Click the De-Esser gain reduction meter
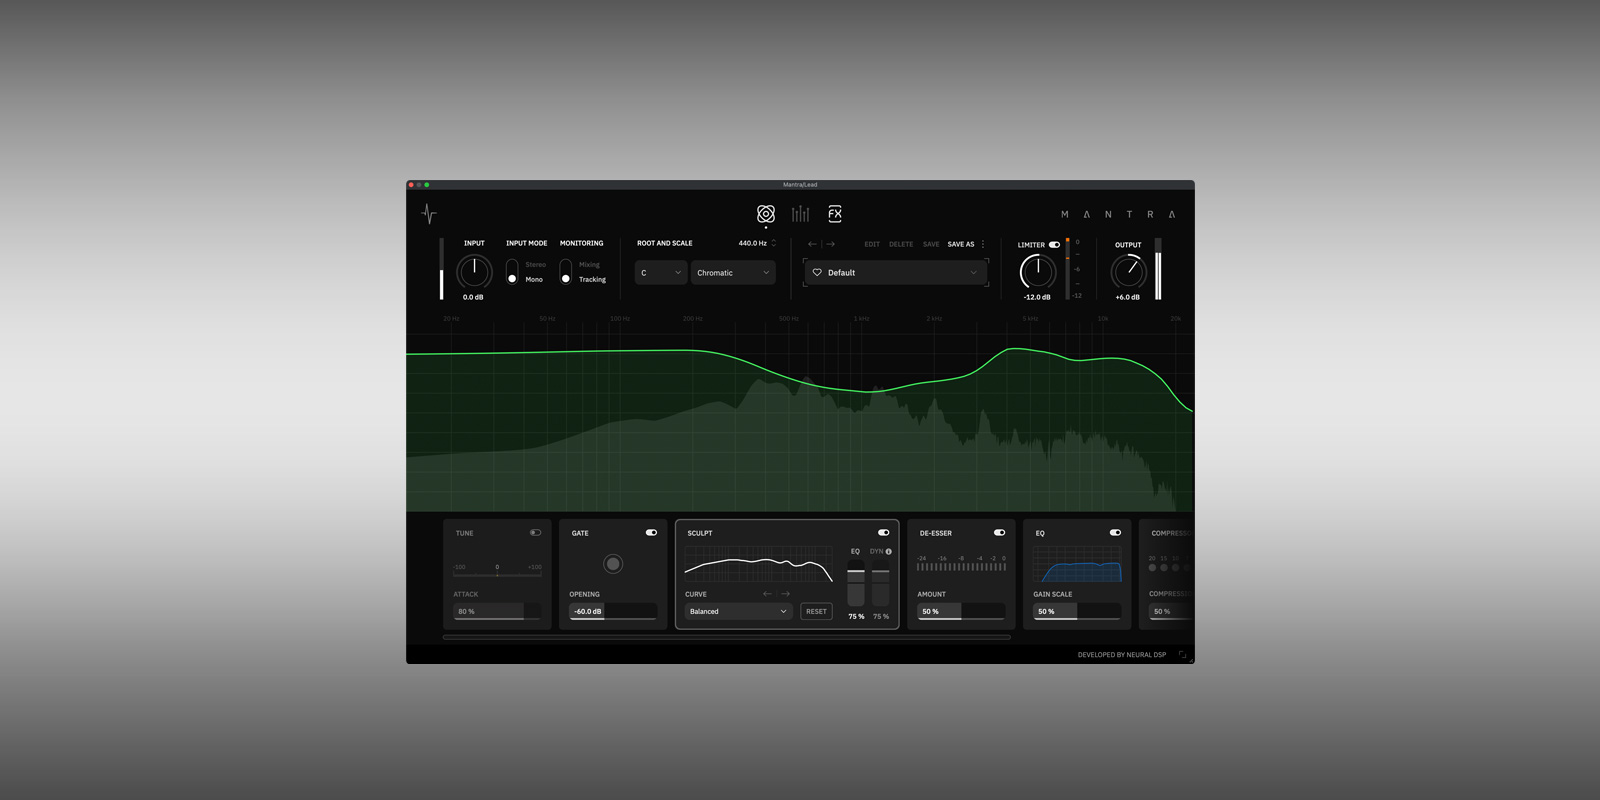1600x800 pixels. pyautogui.click(x=961, y=566)
